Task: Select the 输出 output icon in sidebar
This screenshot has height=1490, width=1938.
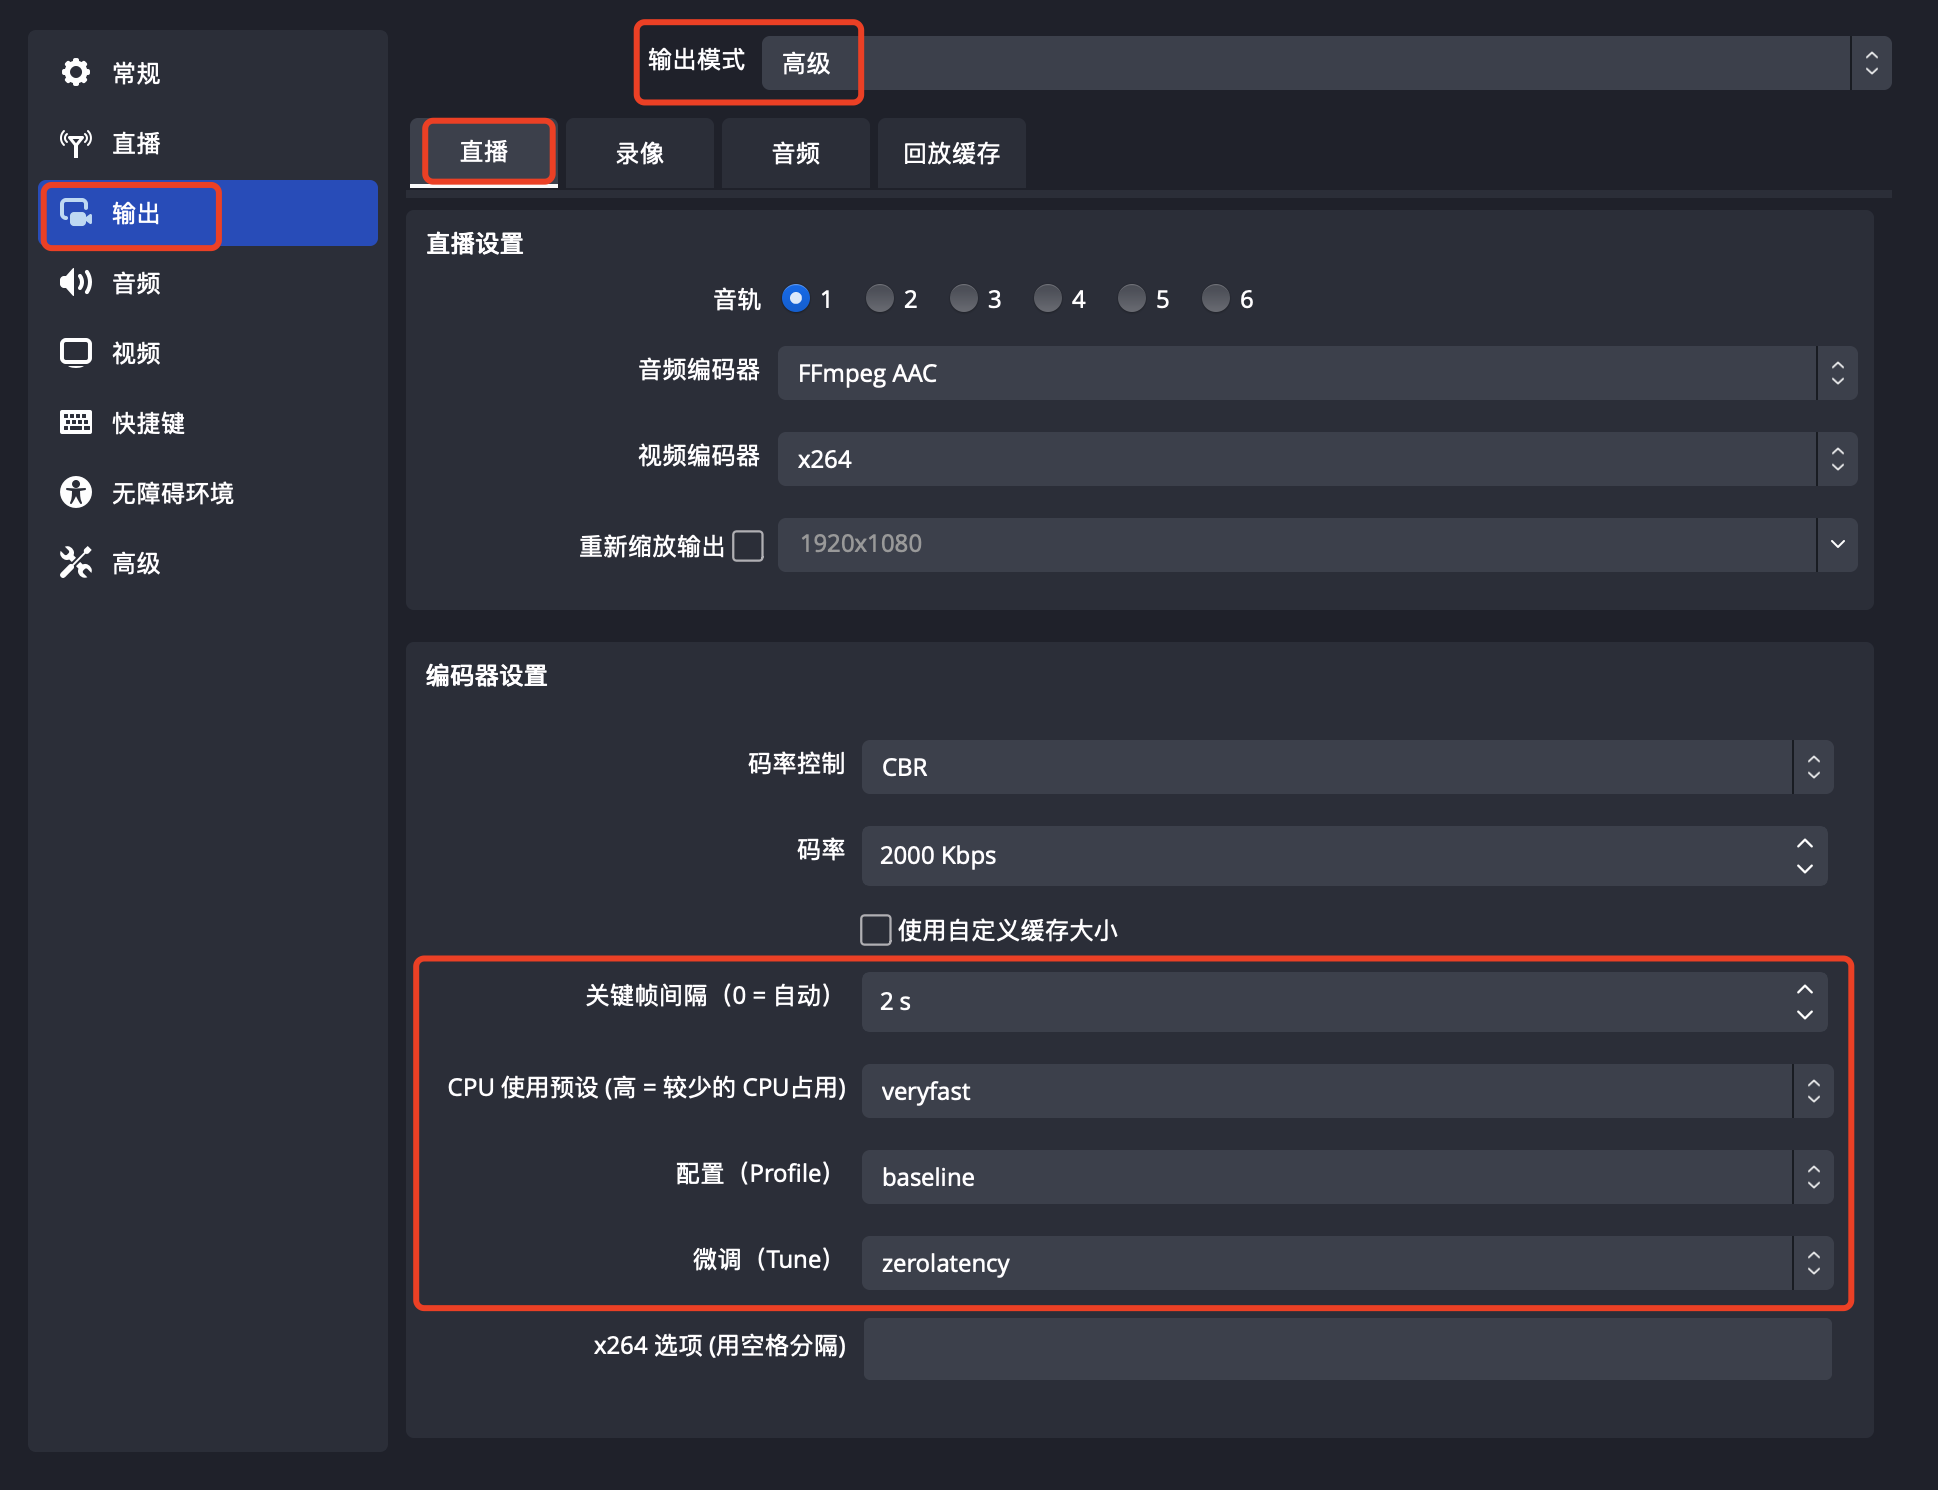Action: point(76,213)
